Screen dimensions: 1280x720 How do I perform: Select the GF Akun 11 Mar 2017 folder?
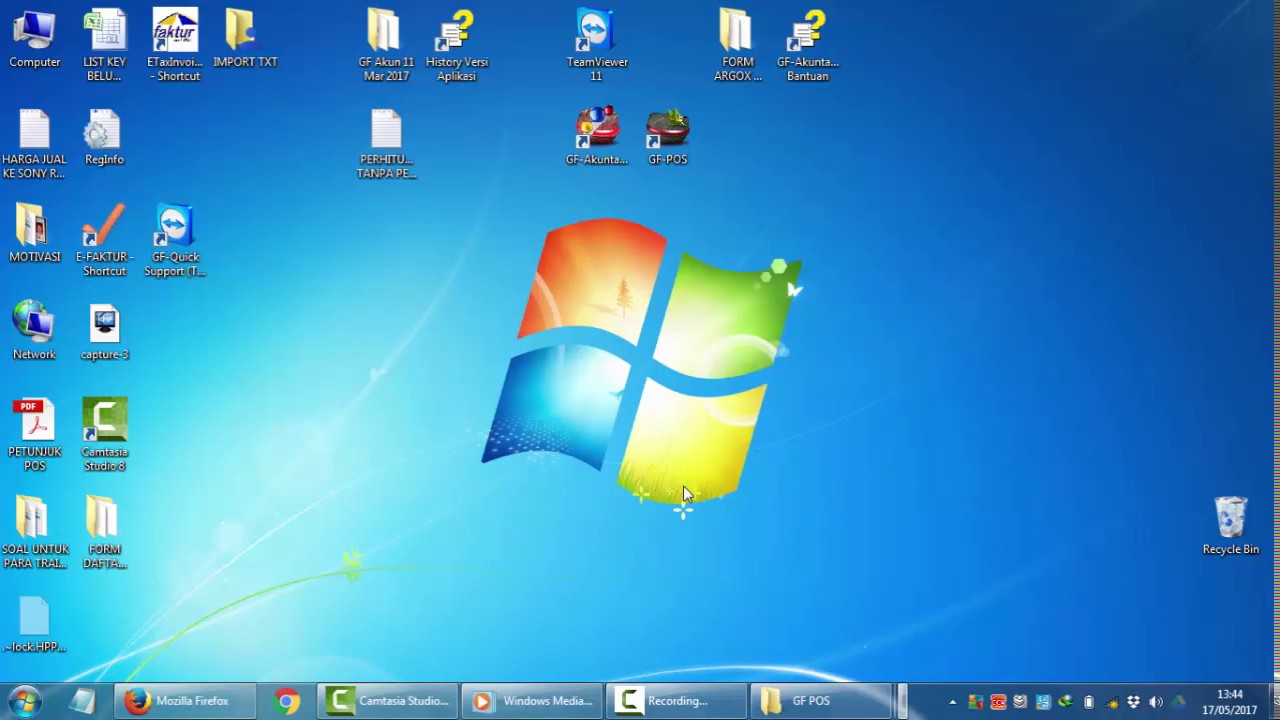click(386, 46)
